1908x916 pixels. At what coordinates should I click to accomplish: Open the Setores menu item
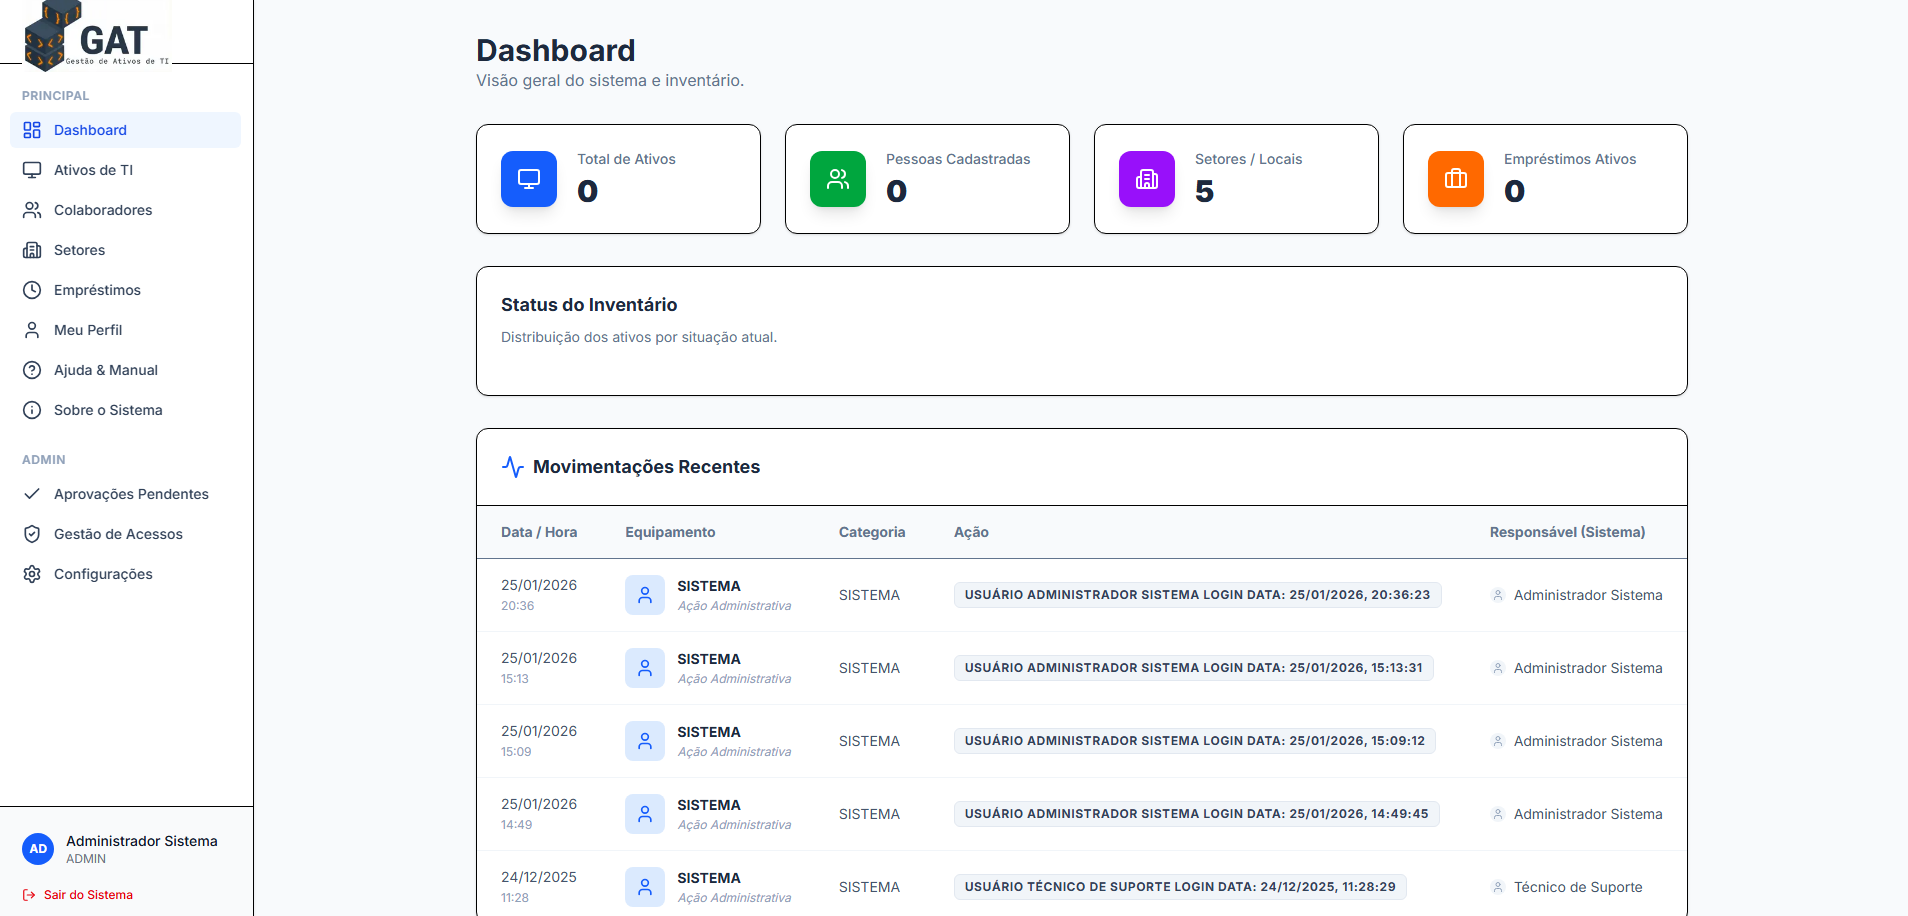pyautogui.click(x=79, y=250)
